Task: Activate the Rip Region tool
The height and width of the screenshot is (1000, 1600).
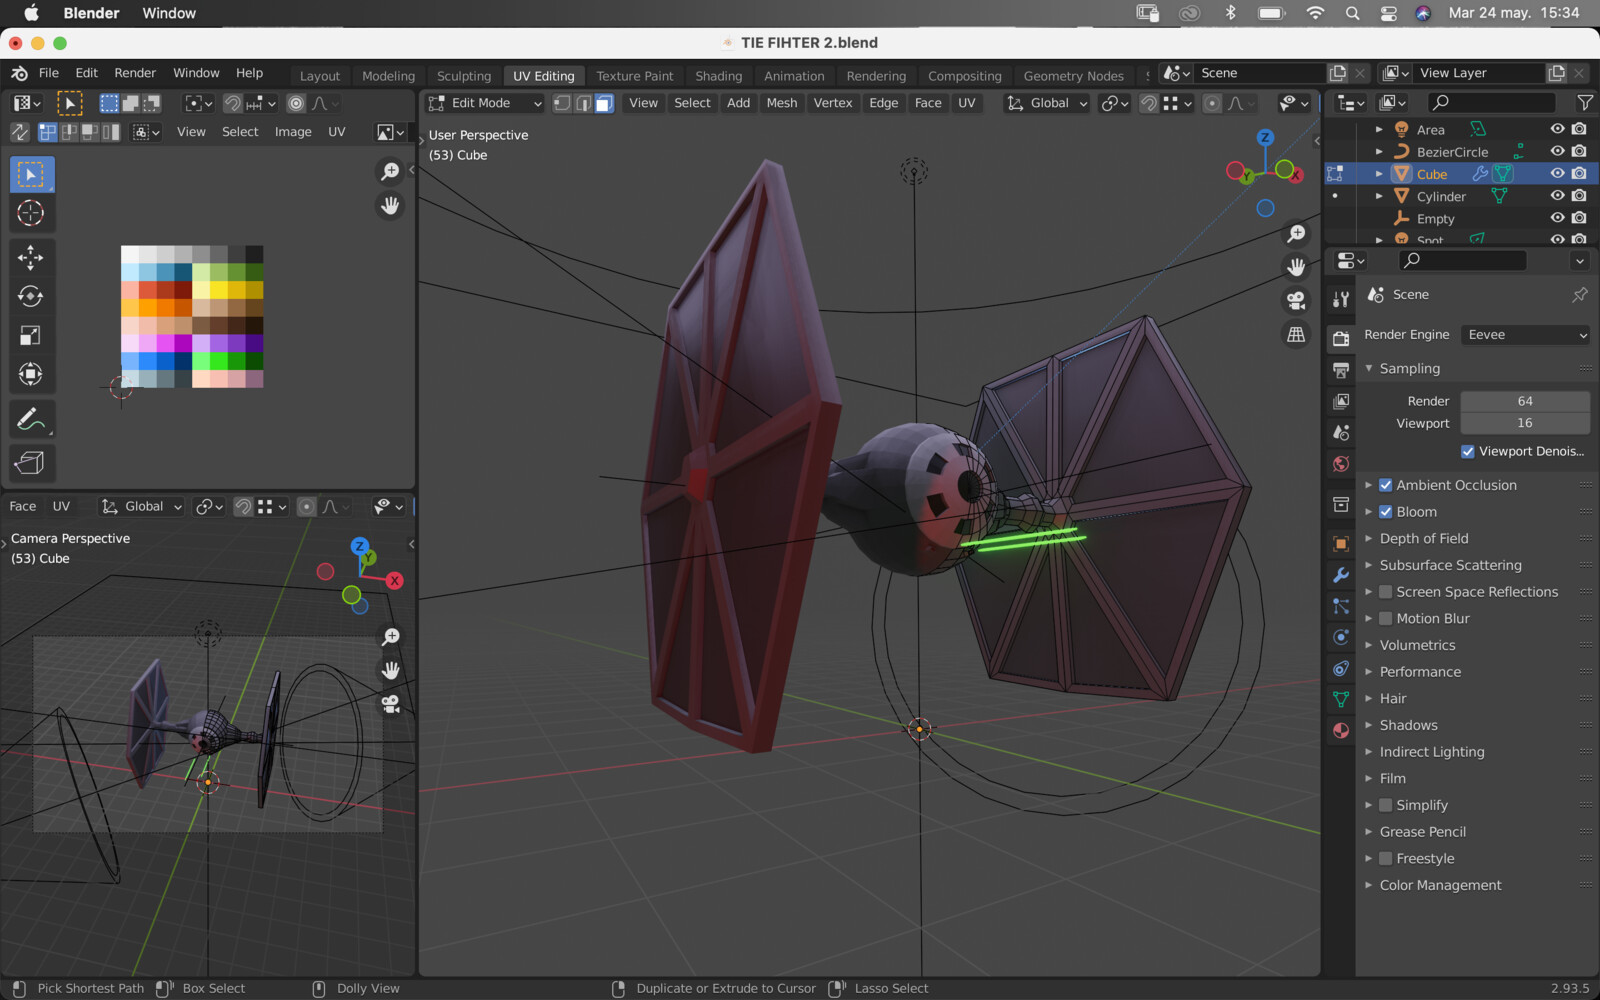Action: coord(31,463)
